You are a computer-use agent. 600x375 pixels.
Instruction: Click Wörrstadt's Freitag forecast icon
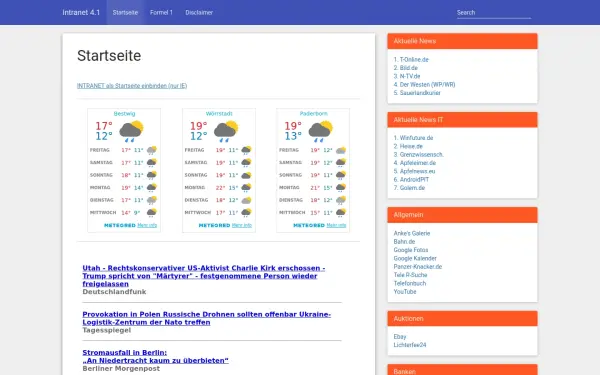246,150
